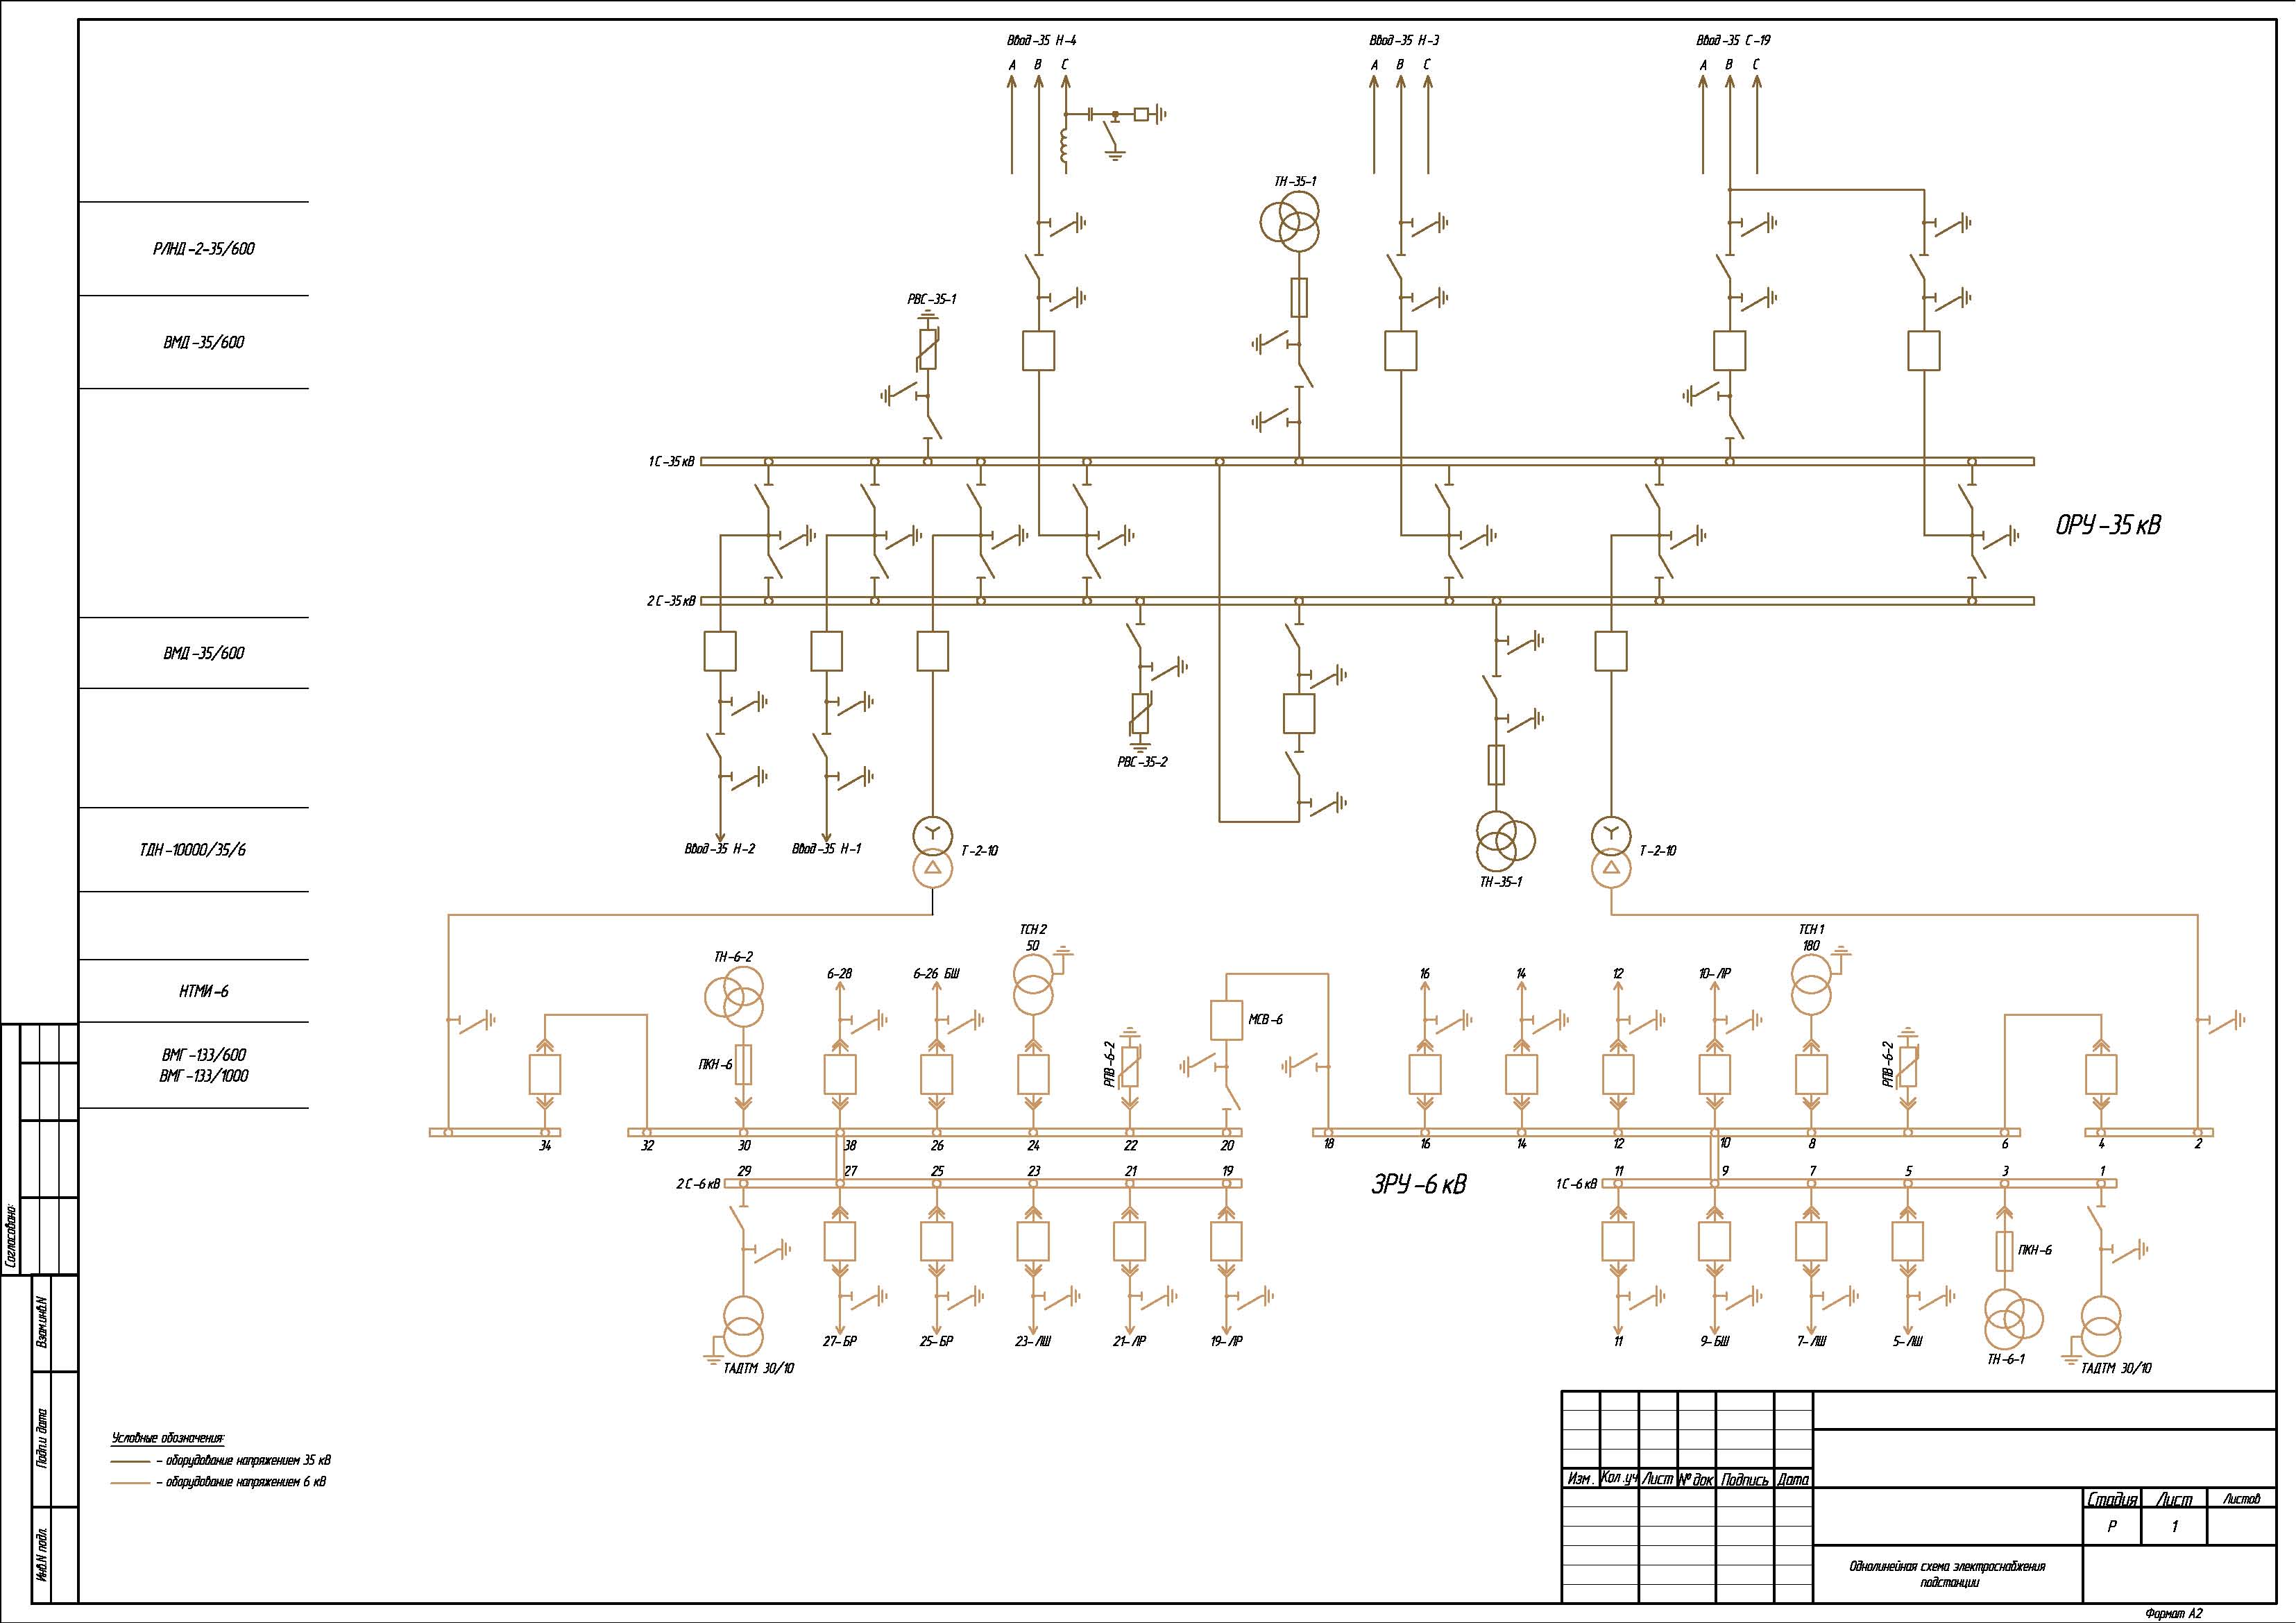Select the Согласовано side stamp label

pyautogui.click(x=11, y=1235)
